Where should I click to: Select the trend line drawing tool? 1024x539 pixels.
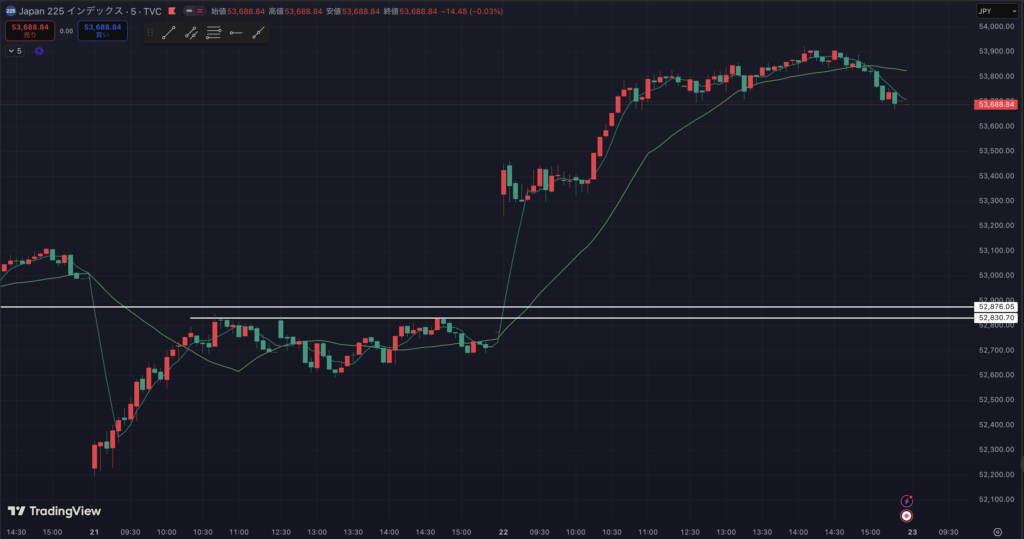click(x=168, y=33)
